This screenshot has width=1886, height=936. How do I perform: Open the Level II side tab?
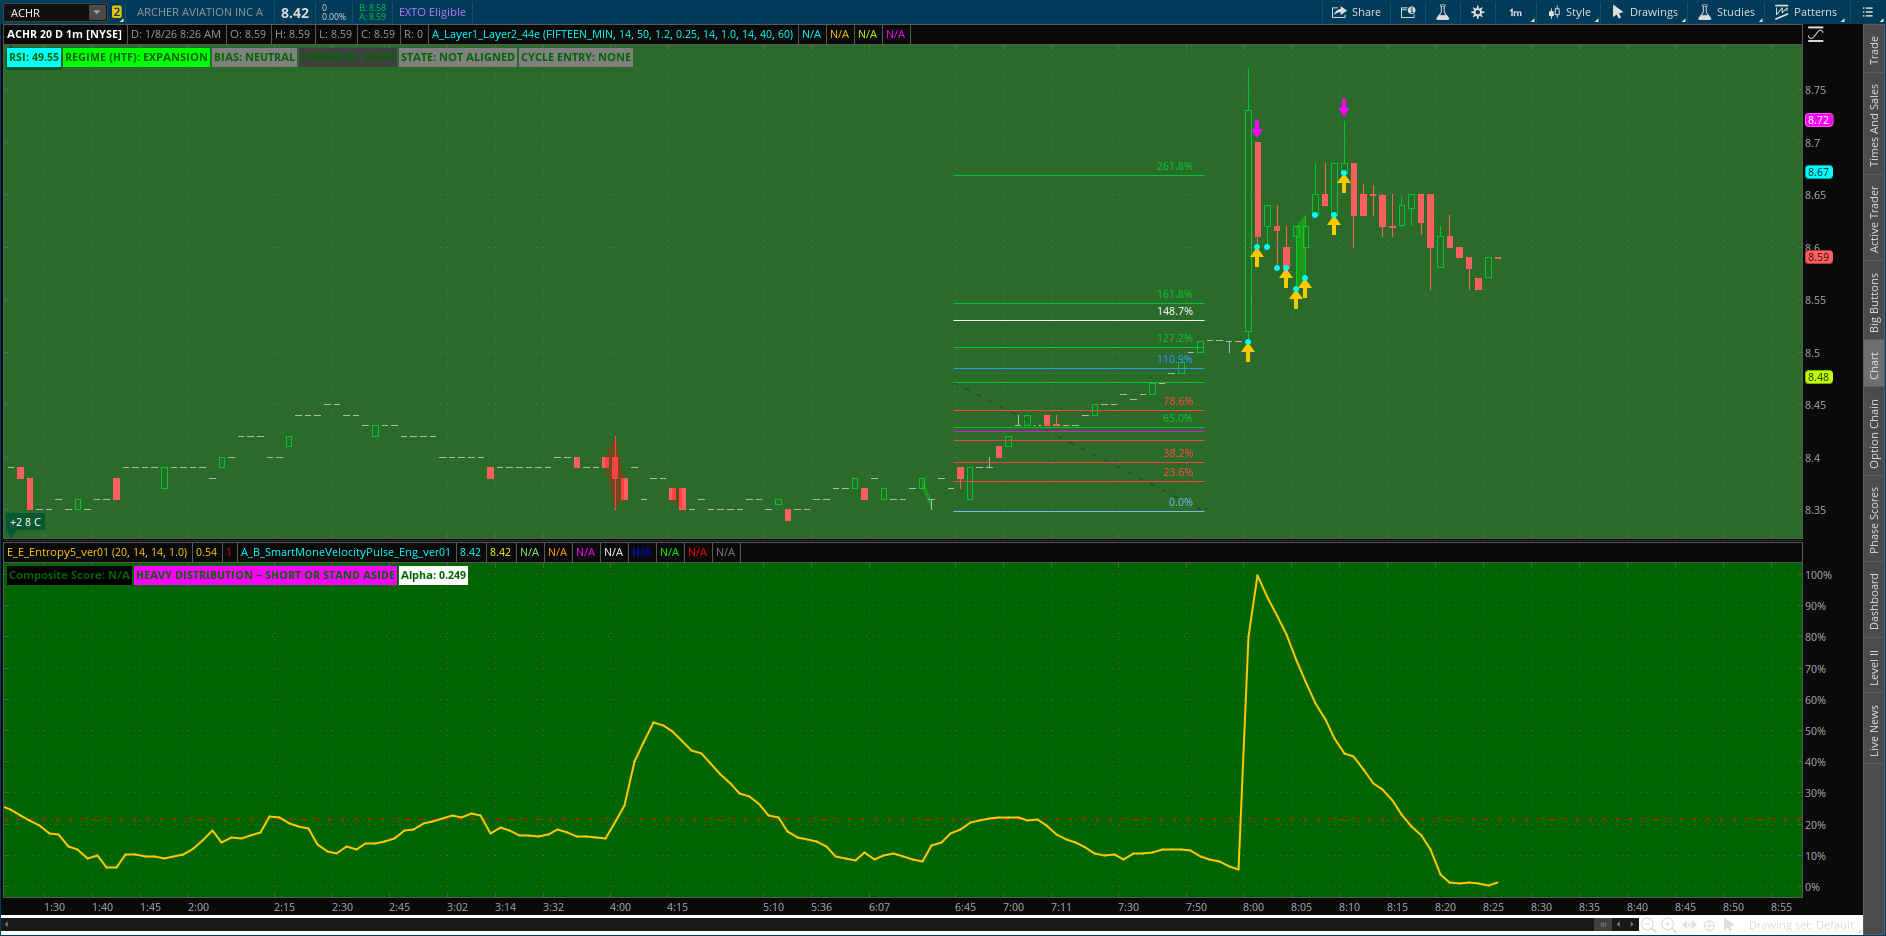[x=1874, y=667]
